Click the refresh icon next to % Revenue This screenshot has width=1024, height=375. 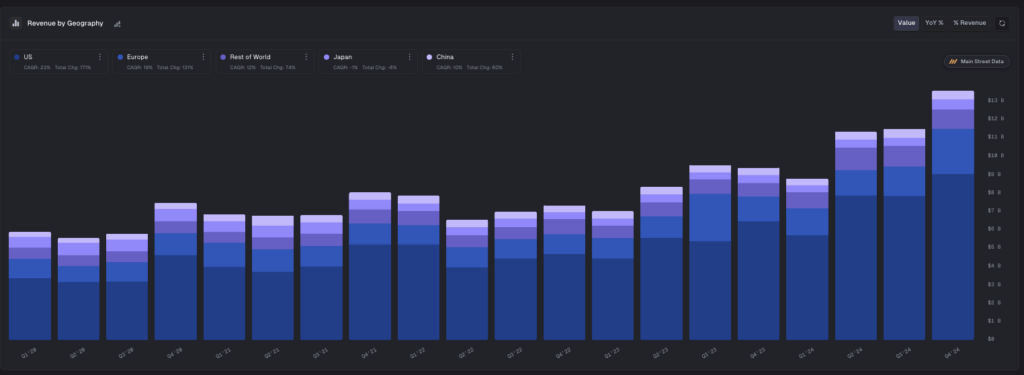click(x=1002, y=24)
